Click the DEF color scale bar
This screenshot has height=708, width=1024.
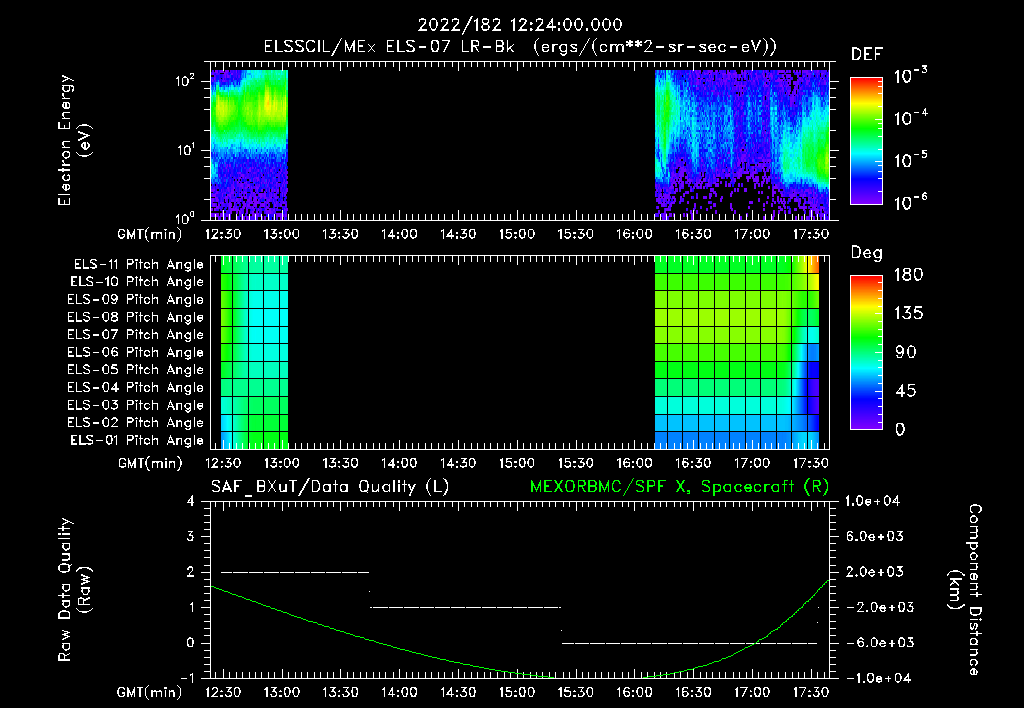(866, 141)
